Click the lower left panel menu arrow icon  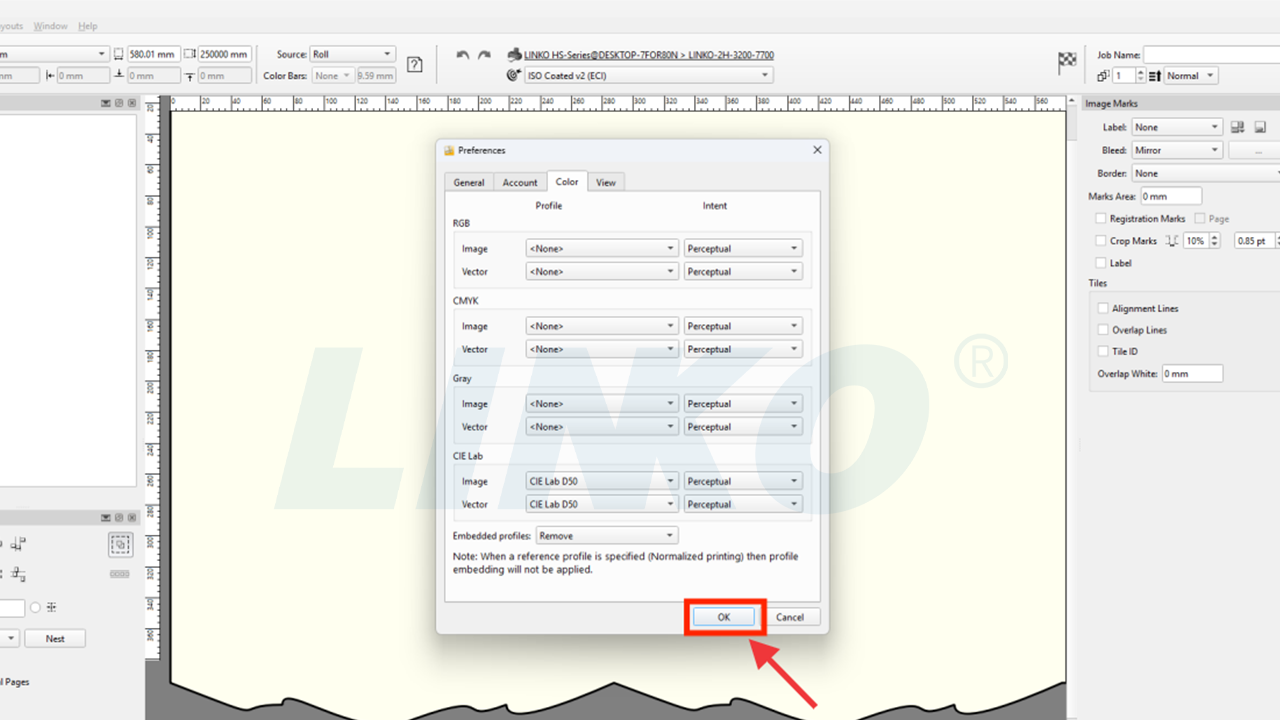(106, 517)
